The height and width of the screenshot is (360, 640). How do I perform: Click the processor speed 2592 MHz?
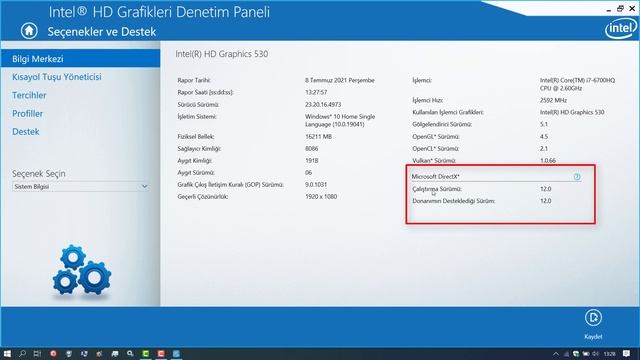[x=553, y=100]
